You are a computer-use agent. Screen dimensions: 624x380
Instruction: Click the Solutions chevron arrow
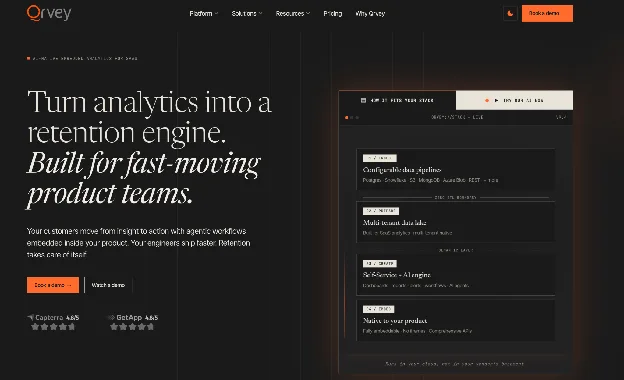(x=261, y=14)
